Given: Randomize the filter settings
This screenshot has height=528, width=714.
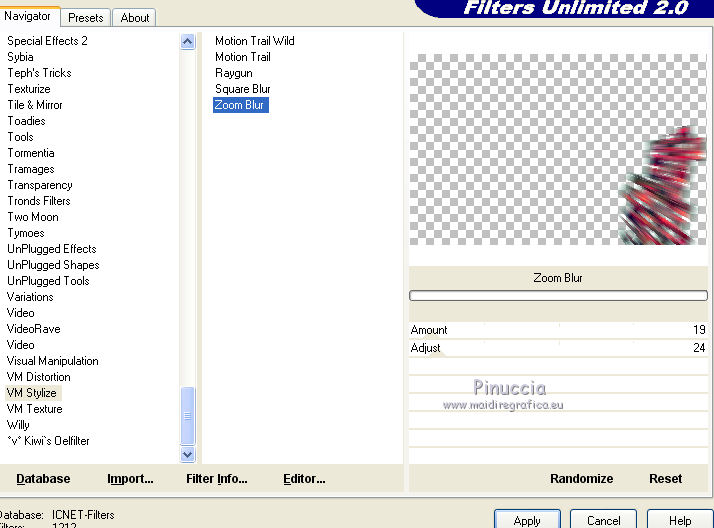Looking at the screenshot, I should 581,479.
